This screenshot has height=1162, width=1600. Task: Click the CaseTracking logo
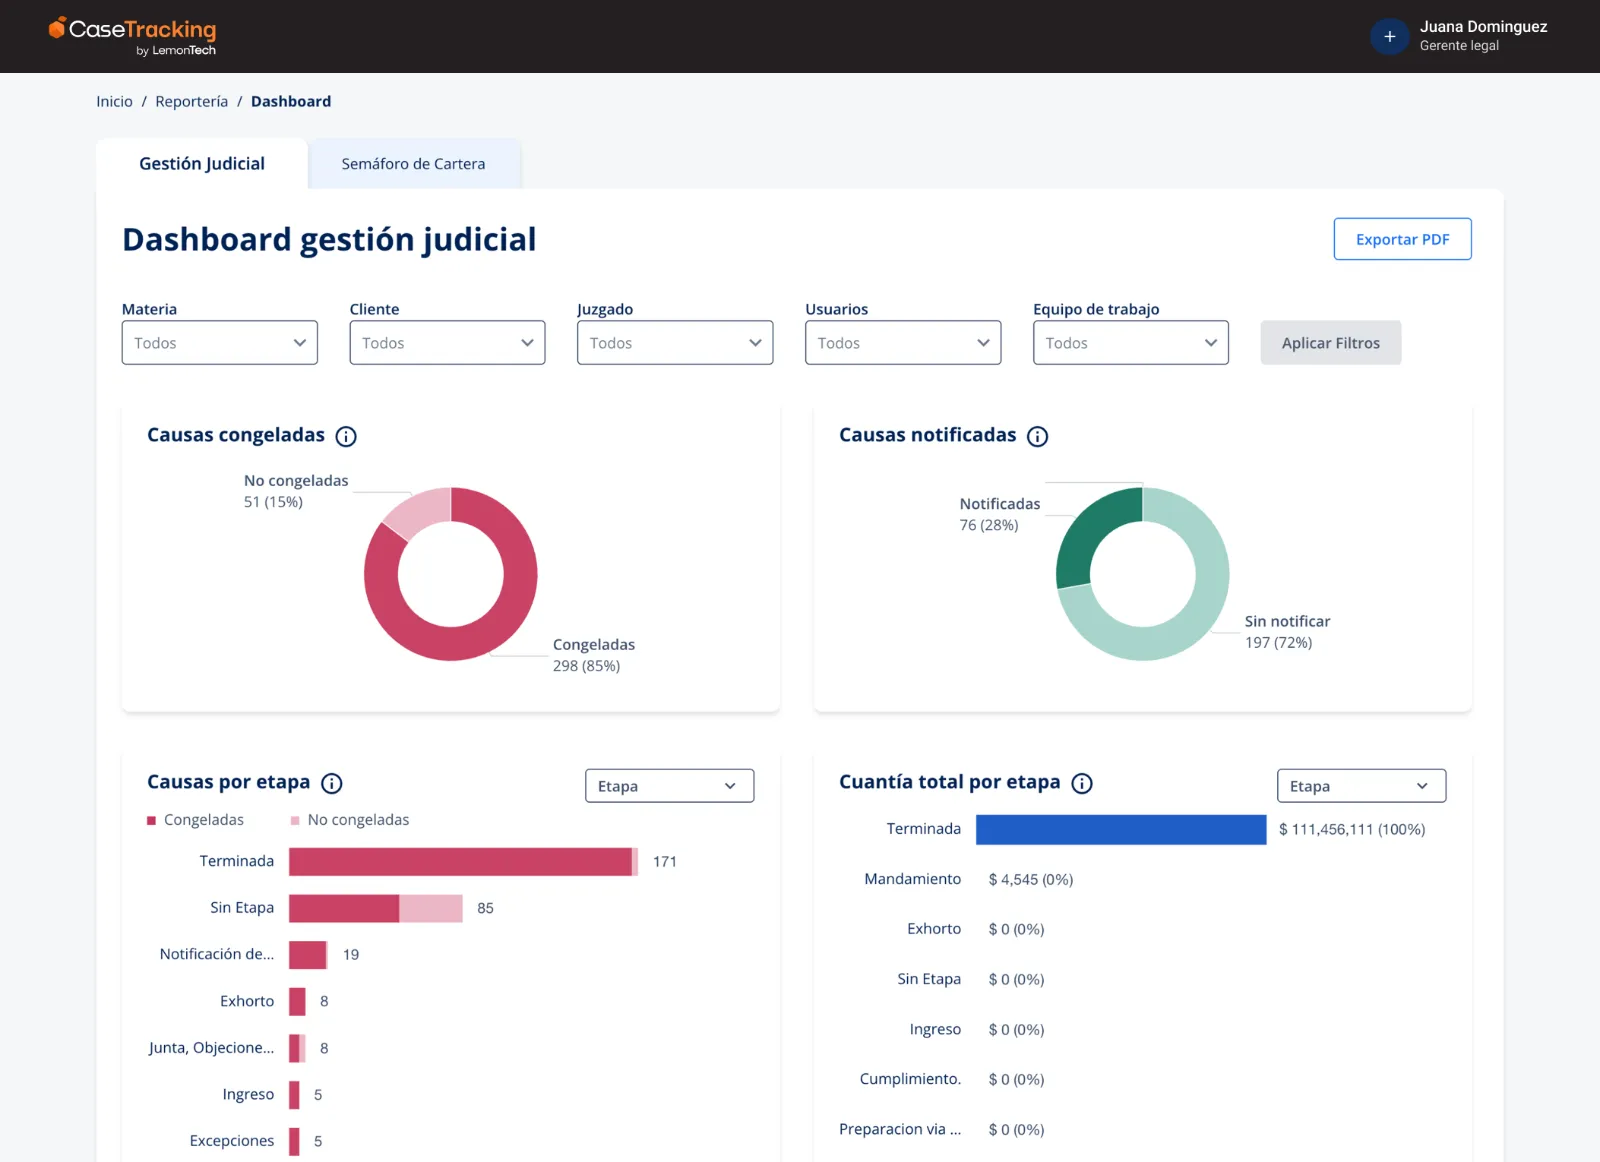click(x=132, y=36)
